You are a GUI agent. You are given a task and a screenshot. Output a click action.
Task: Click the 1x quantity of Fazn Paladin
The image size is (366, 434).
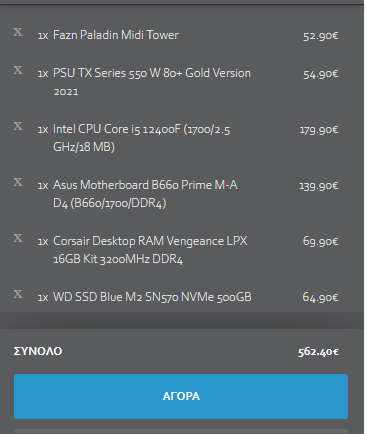click(x=43, y=35)
